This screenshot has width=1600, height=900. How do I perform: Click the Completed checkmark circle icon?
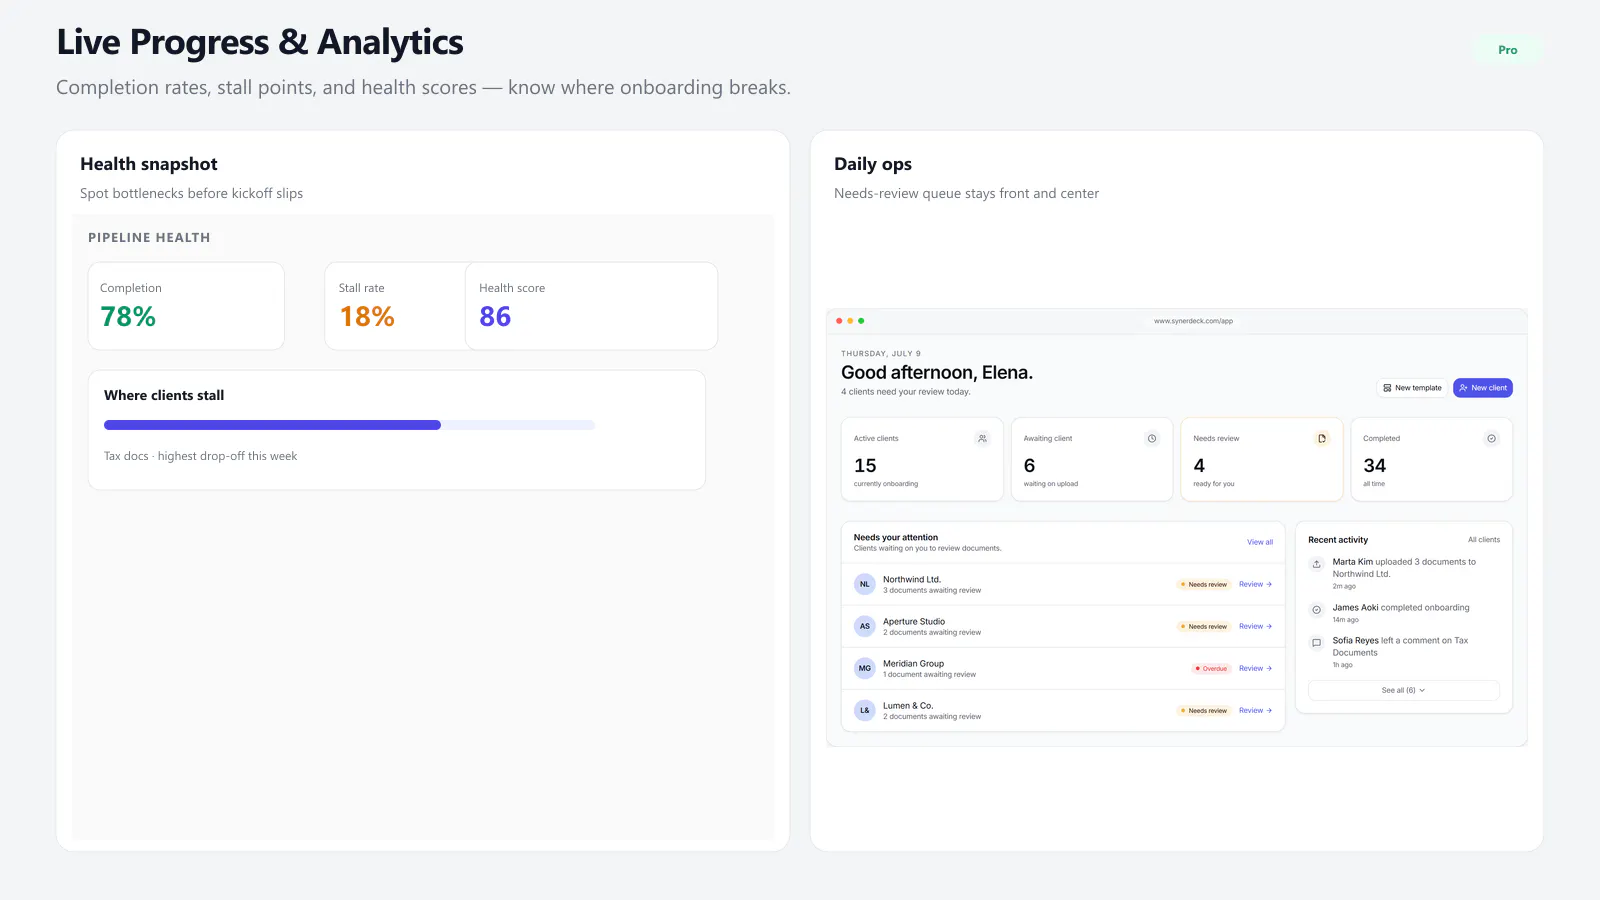pos(1491,438)
